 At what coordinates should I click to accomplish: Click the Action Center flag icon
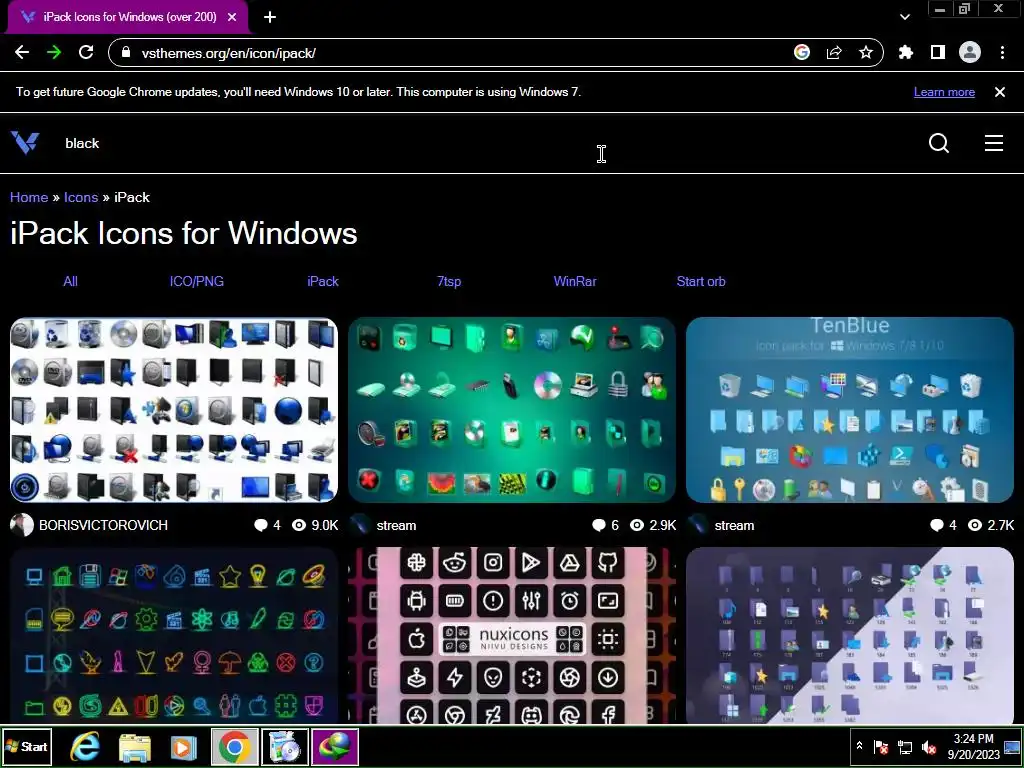(x=881, y=747)
